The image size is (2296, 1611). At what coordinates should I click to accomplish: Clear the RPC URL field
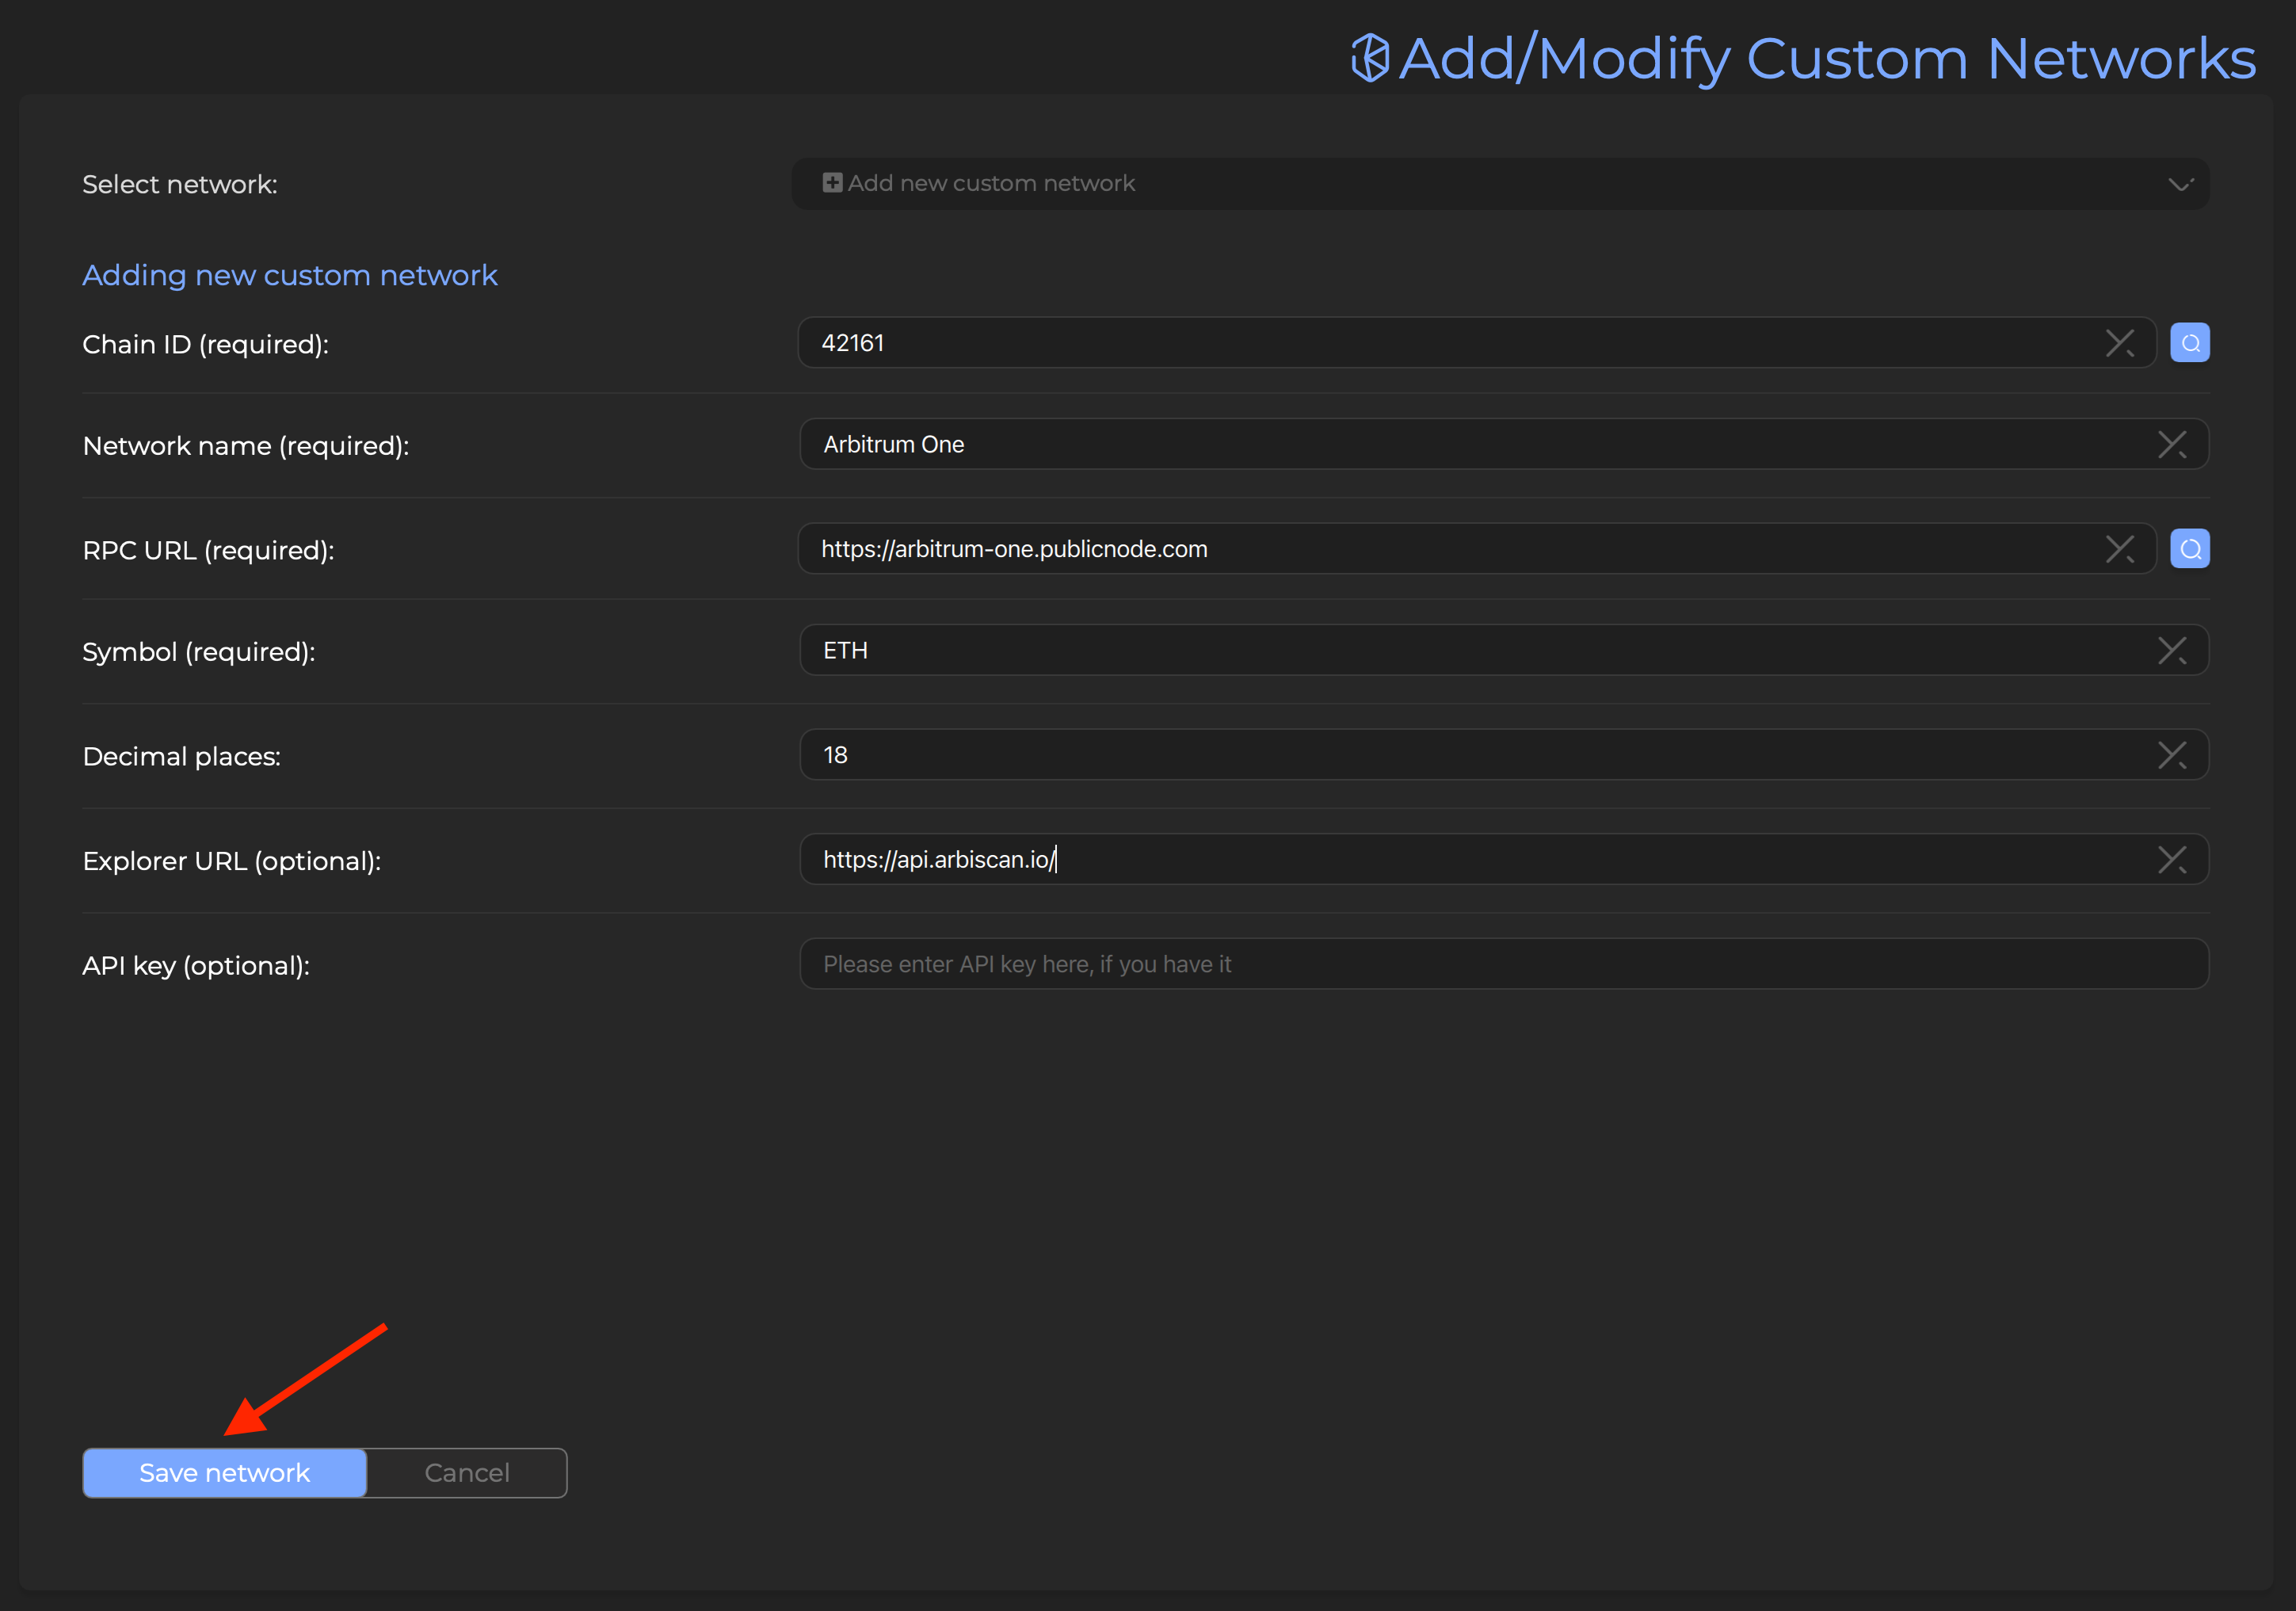pyautogui.click(x=2119, y=549)
